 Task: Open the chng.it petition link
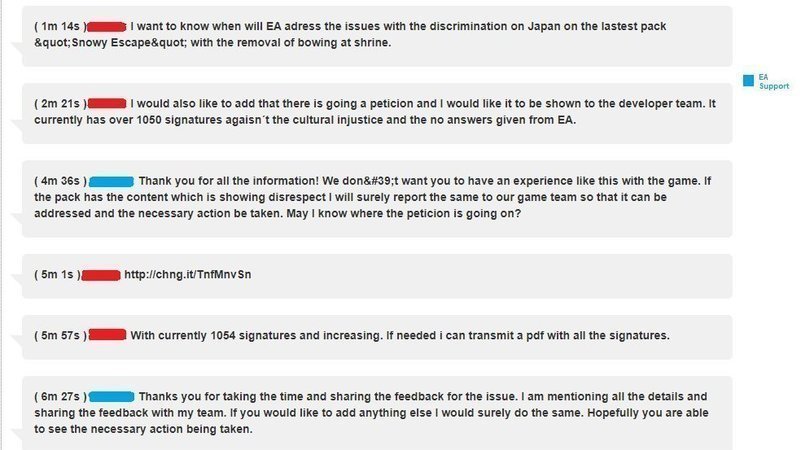(x=188, y=275)
